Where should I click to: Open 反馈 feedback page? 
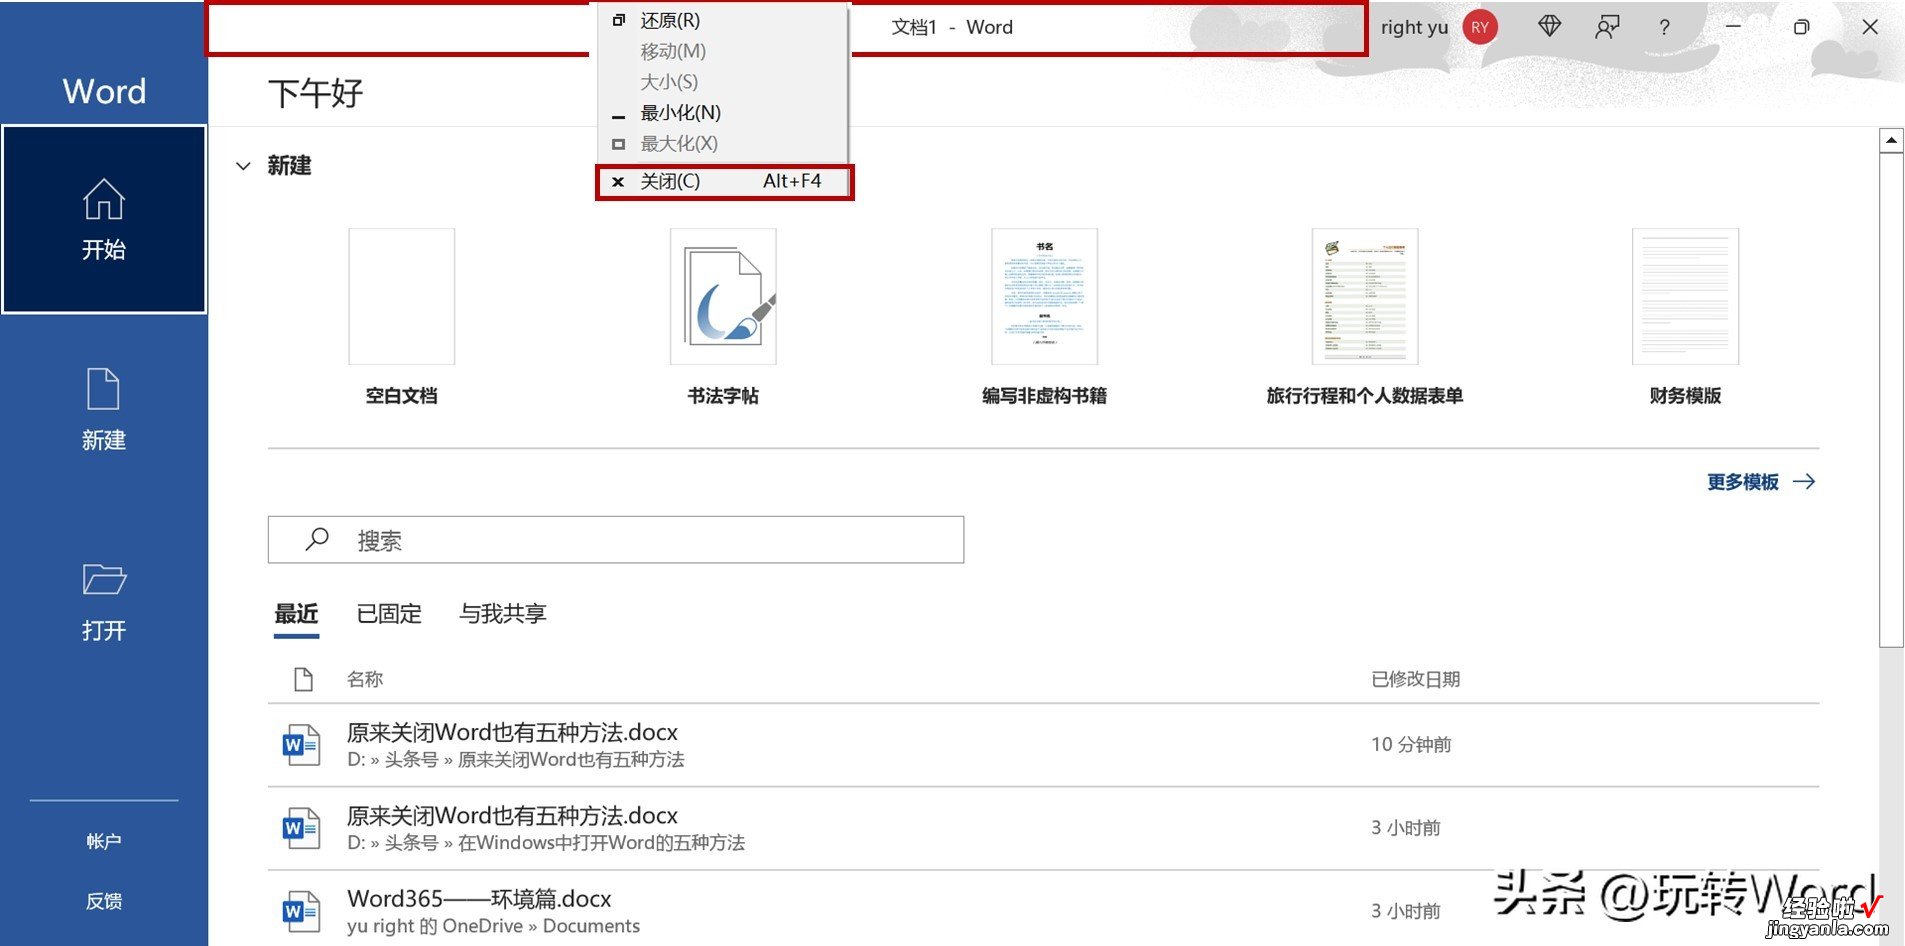click(x=104, y=901)
